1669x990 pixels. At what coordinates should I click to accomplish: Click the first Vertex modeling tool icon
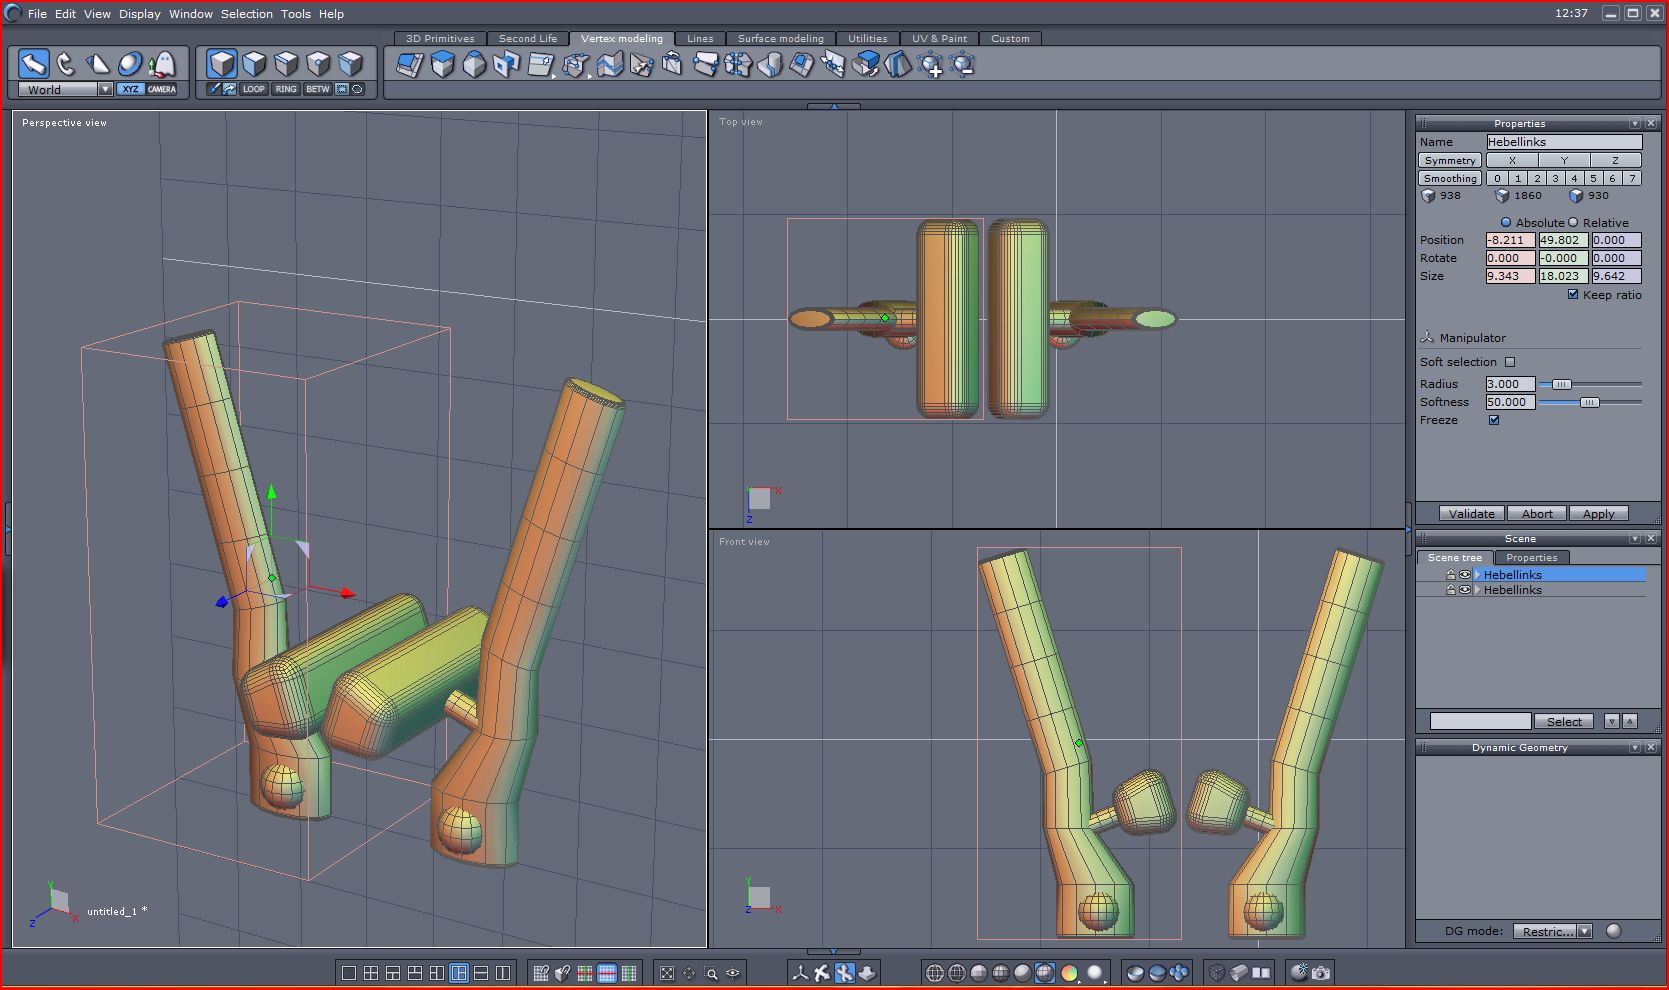[410, 65]
